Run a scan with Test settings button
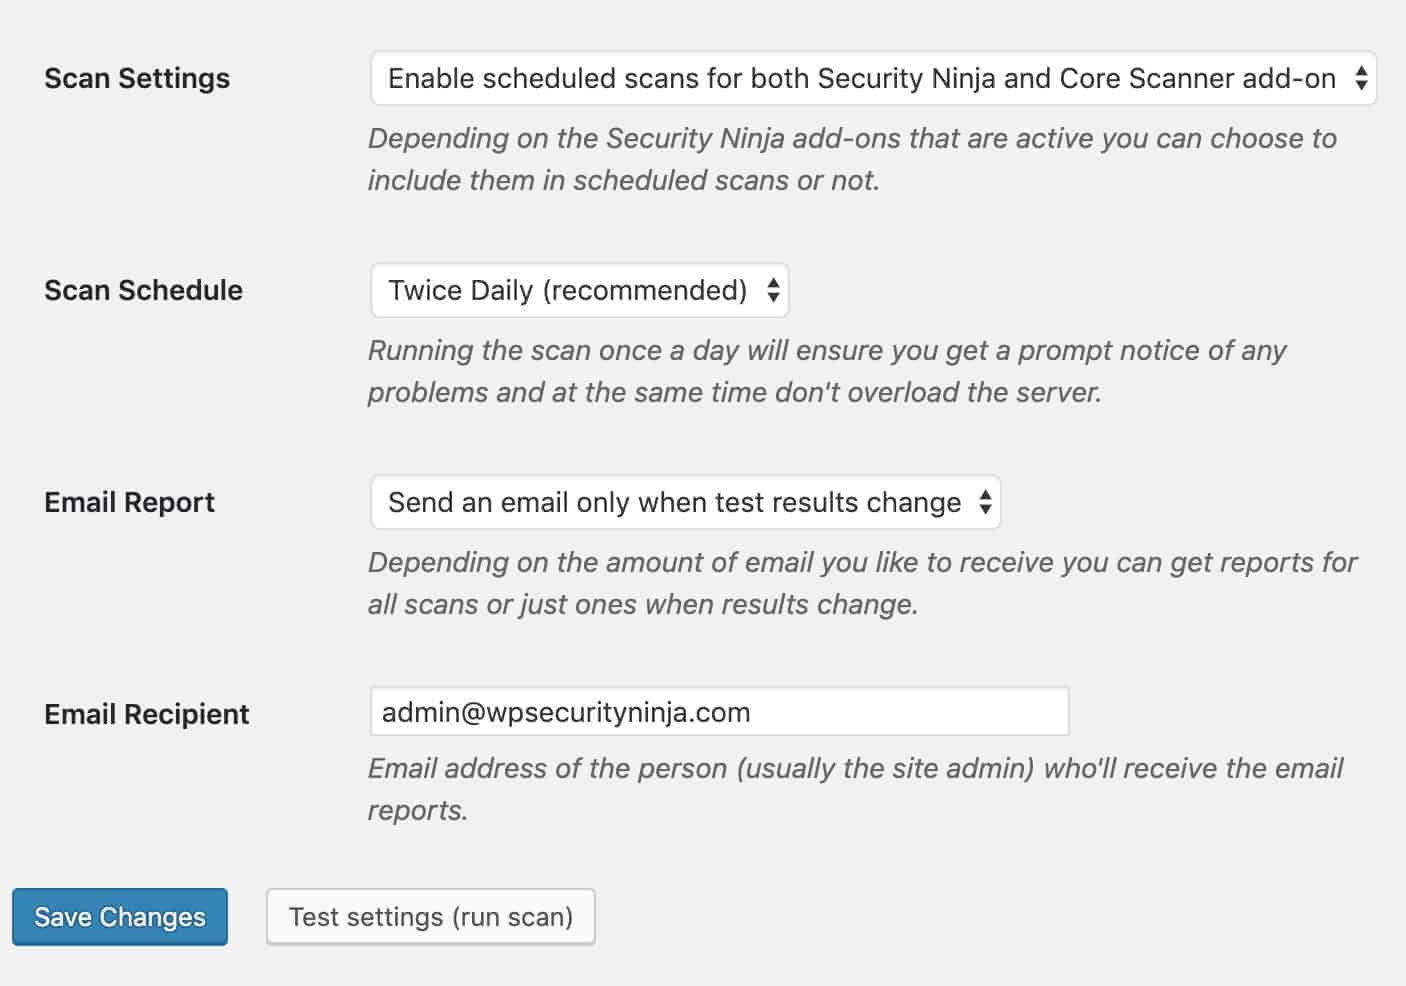The height and width of the screenshot is (986, 1406). click(x=431, y=917)
